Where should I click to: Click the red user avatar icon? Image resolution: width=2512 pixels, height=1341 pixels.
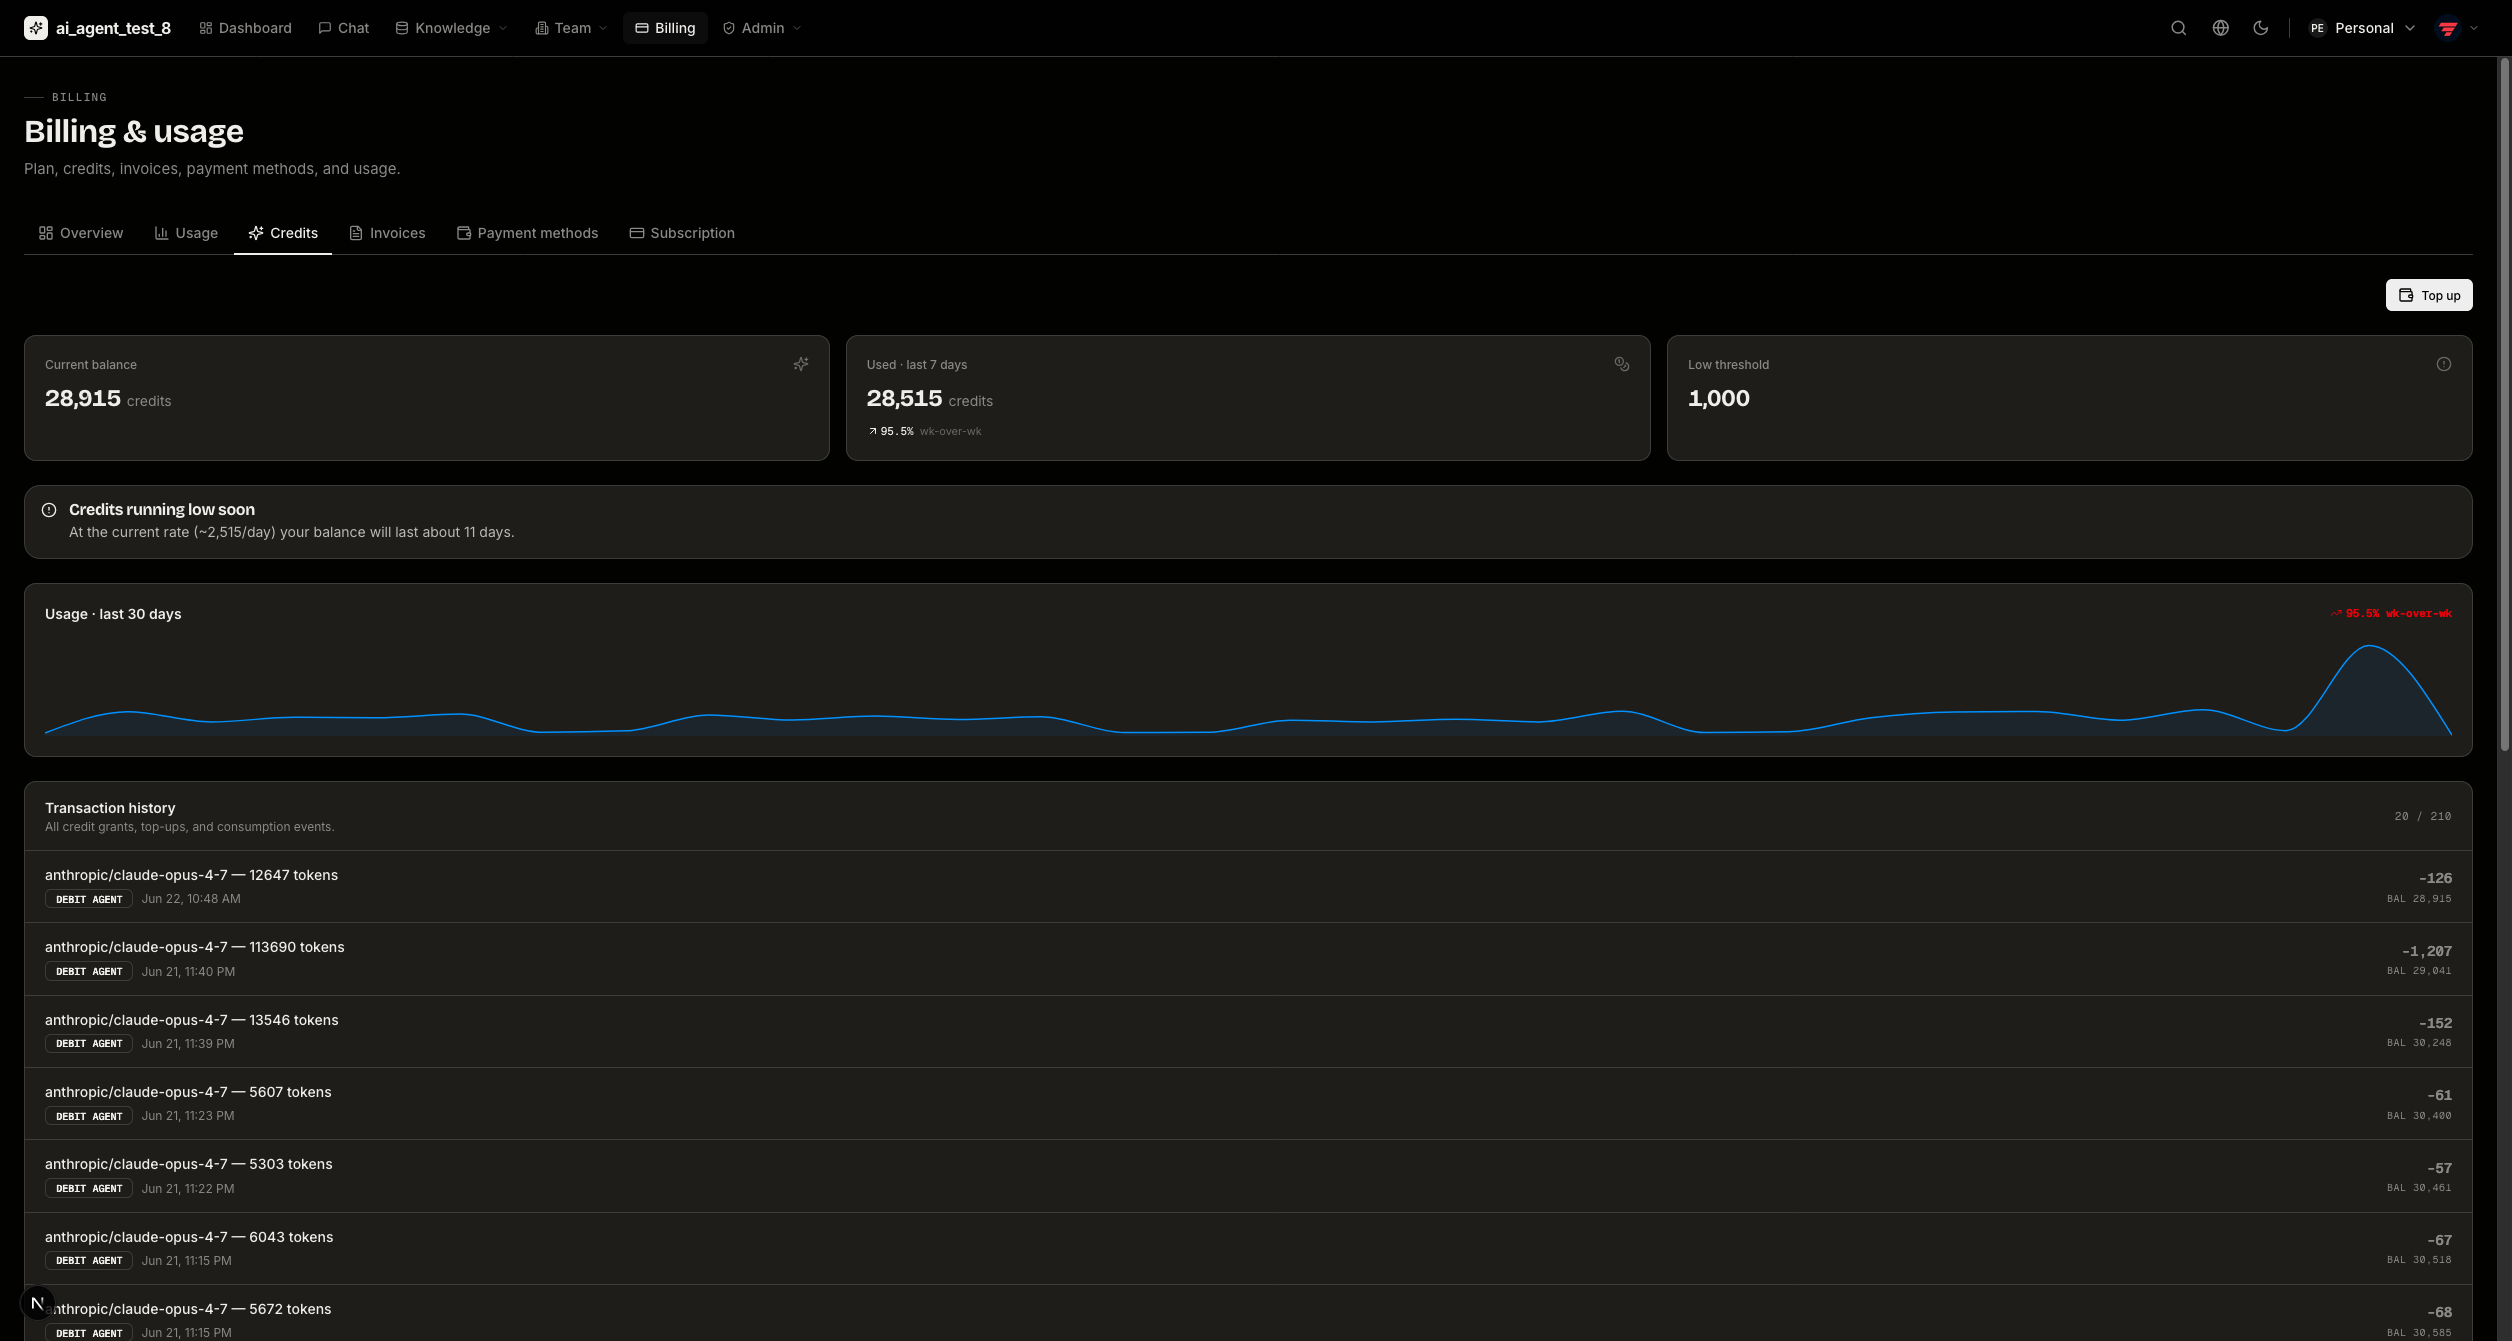point(2448,28)
